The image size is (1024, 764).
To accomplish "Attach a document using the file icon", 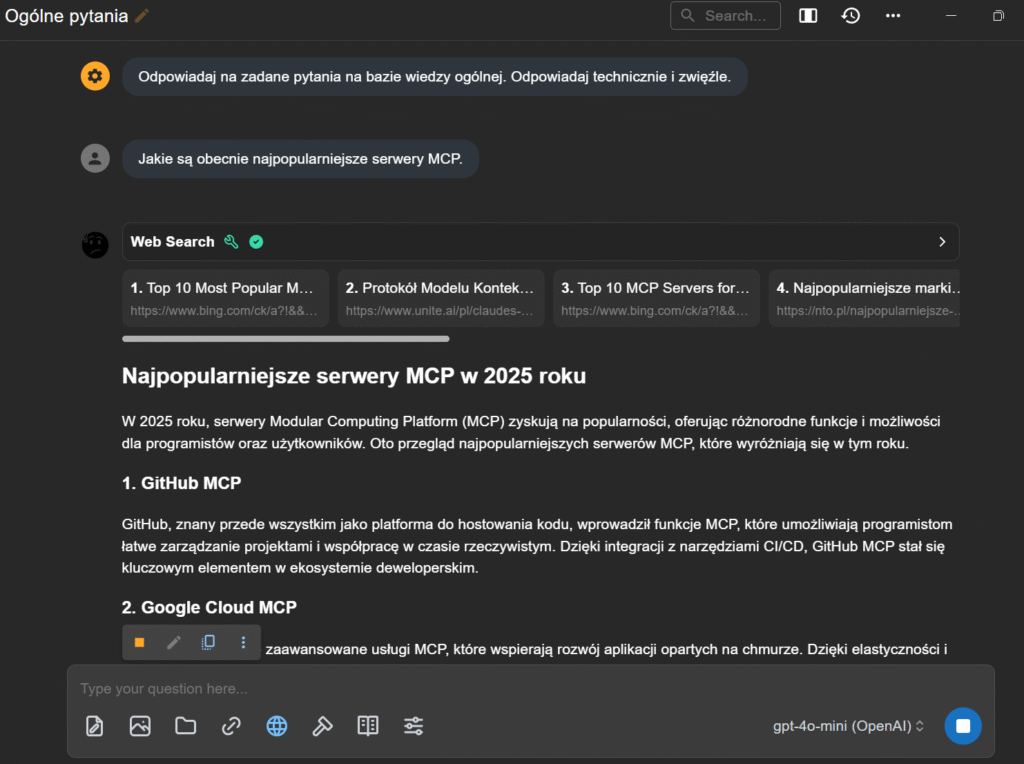I will 95,726.
